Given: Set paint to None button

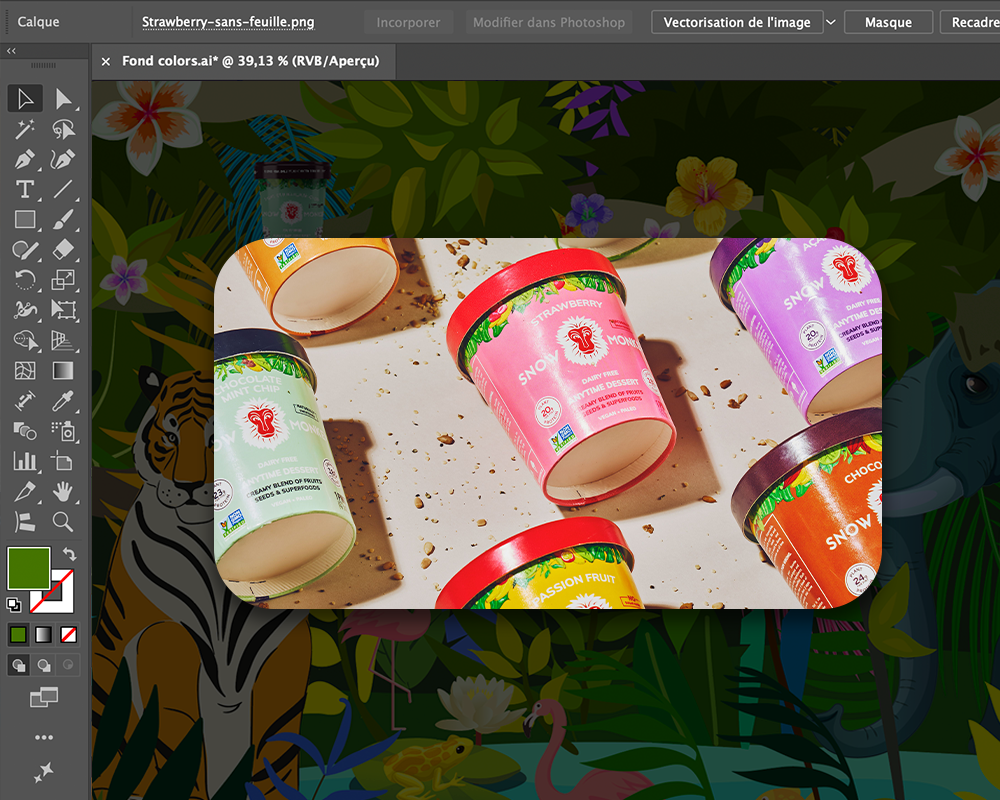Looking at the screenshot, I should pos(68,634).
